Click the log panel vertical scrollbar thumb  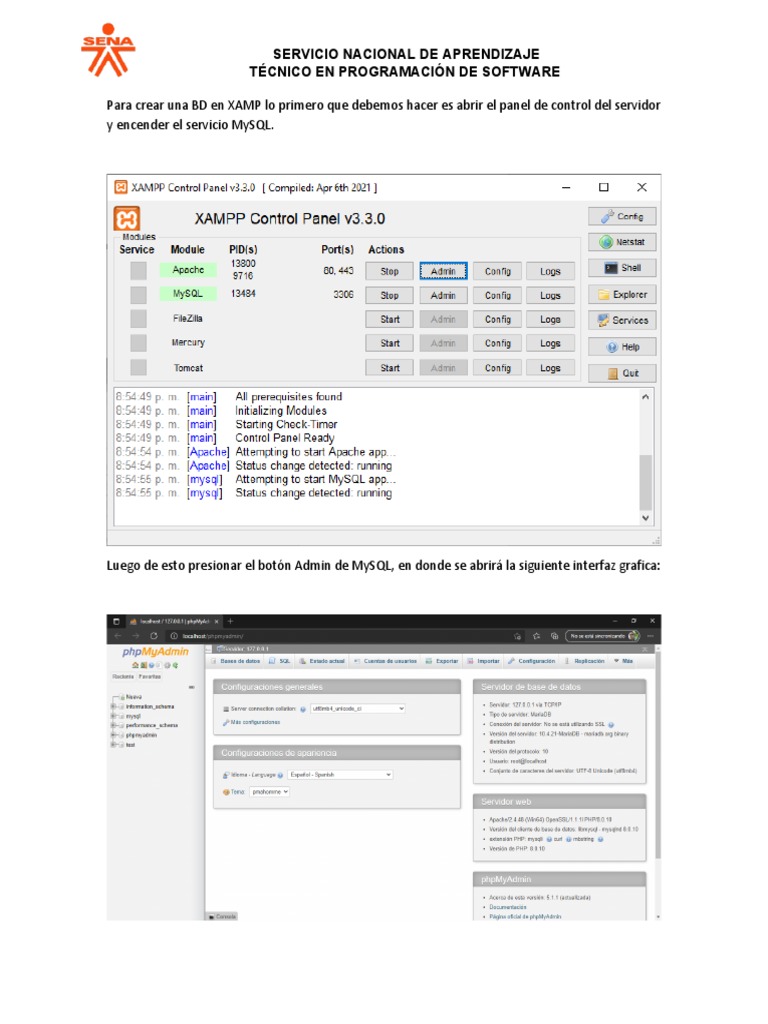point(645,482)
